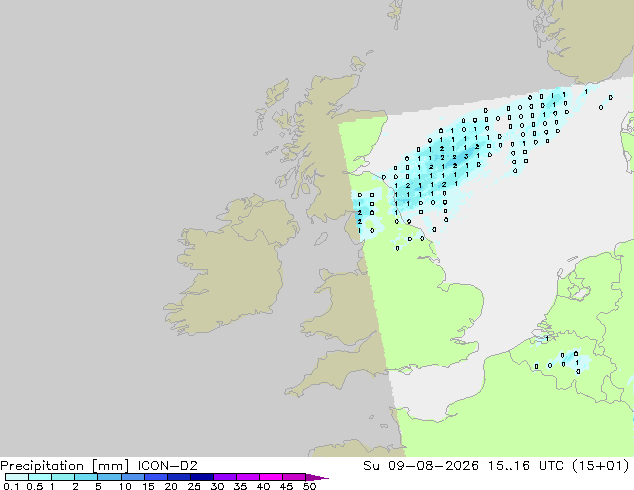Screen dimensions: 634x490
Task: Select the 2–5 mm legend color box
Action: pos(86,477)
